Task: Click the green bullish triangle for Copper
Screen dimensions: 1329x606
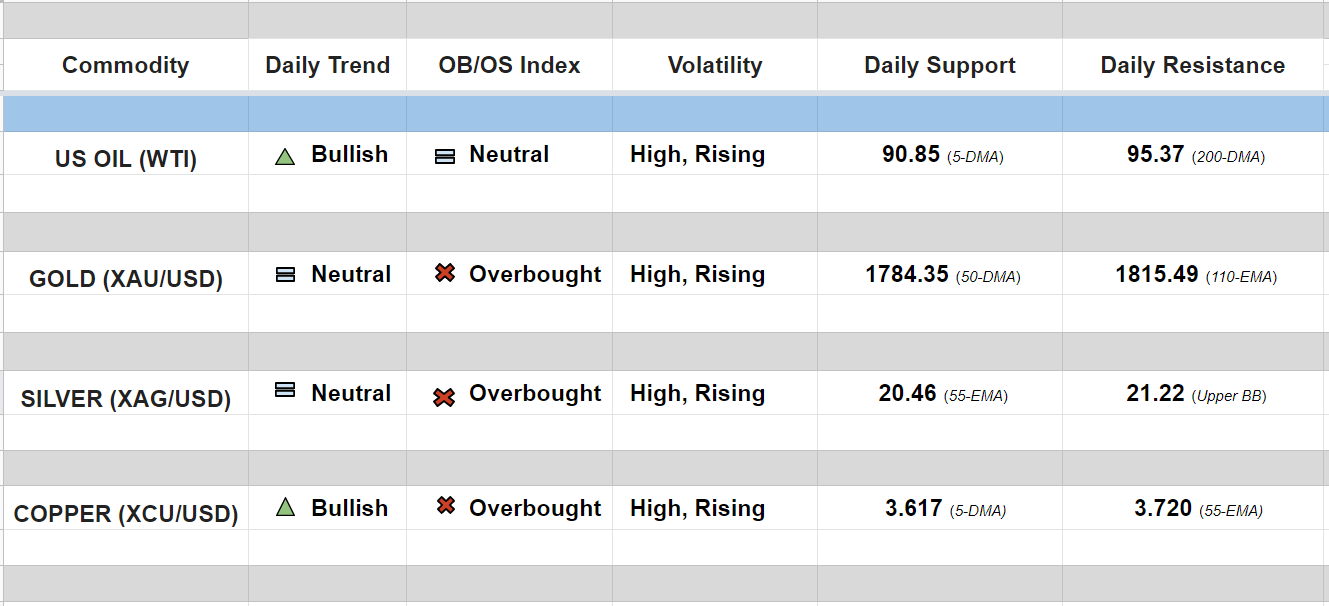Action: (285, 508)
